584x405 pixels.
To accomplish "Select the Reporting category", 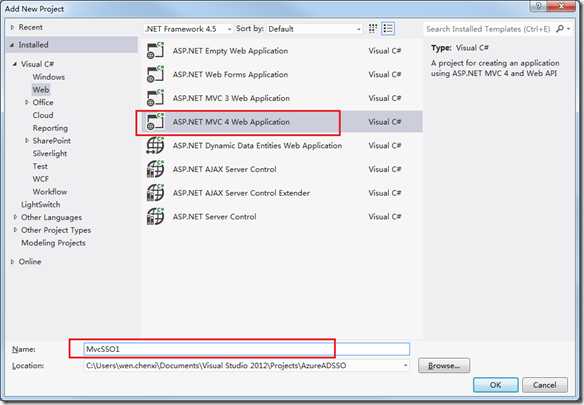I will (50, 128).
